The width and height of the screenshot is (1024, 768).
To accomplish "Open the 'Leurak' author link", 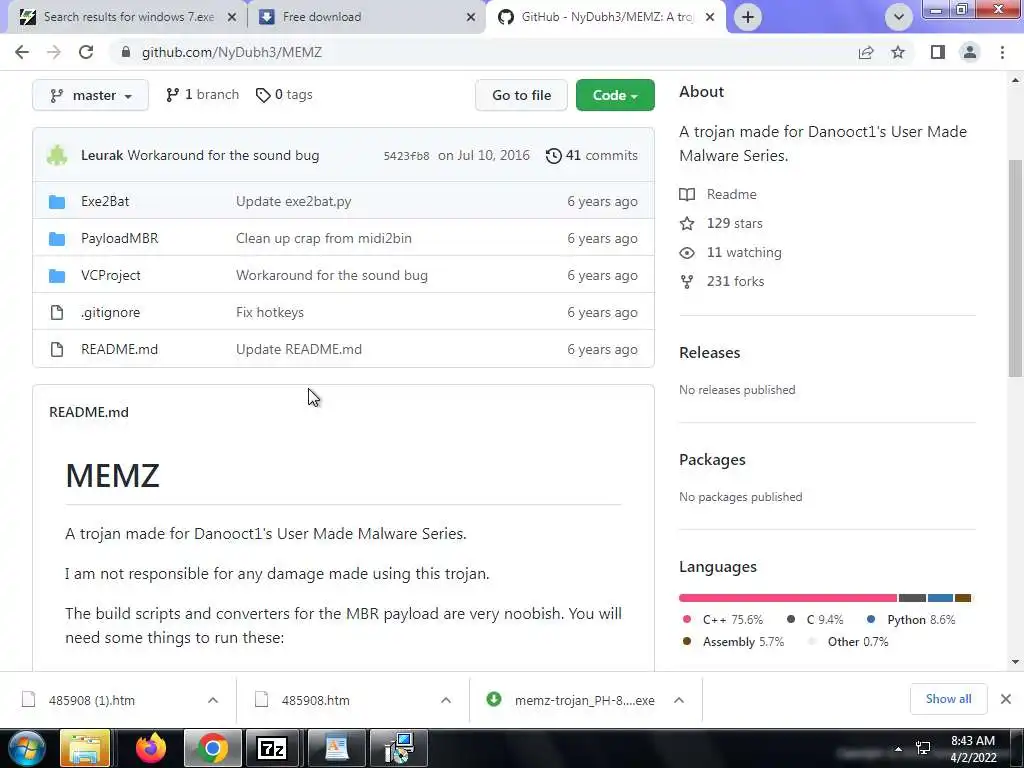I will click(x=102, y=155).
